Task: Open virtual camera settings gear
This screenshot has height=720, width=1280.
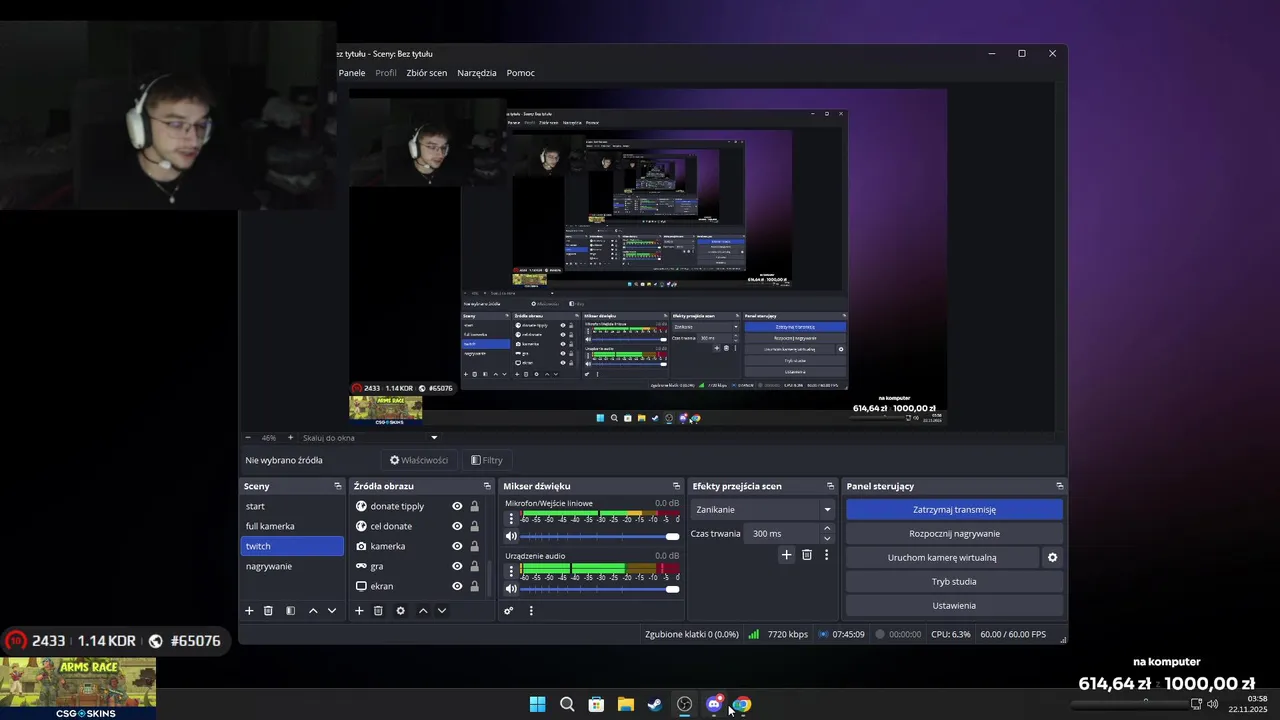Action: click(x=1052, y=557)
